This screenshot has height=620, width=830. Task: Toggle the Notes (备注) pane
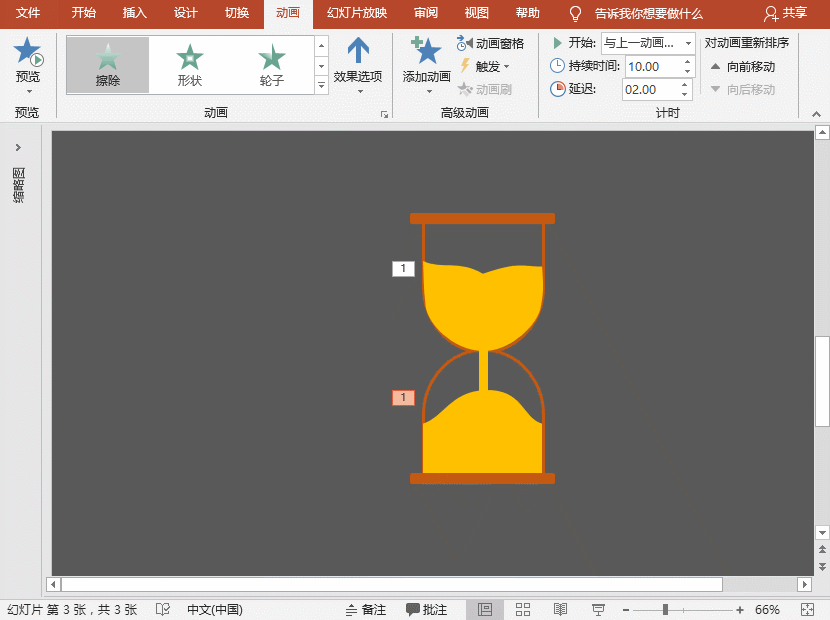pyautogui.click(x=366, y=610)
